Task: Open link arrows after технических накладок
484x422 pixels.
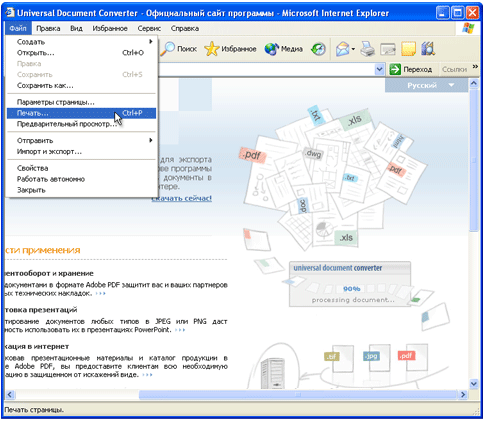Action: 100,294
